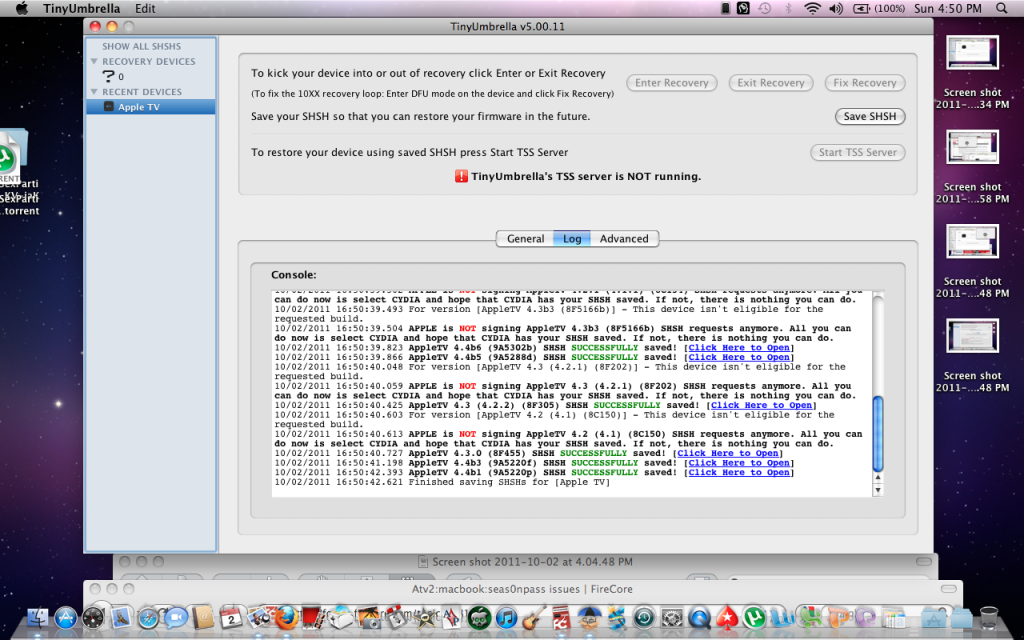
Task: Open link for AppleTV 4.4b1 SHSH
Action: 739,472
